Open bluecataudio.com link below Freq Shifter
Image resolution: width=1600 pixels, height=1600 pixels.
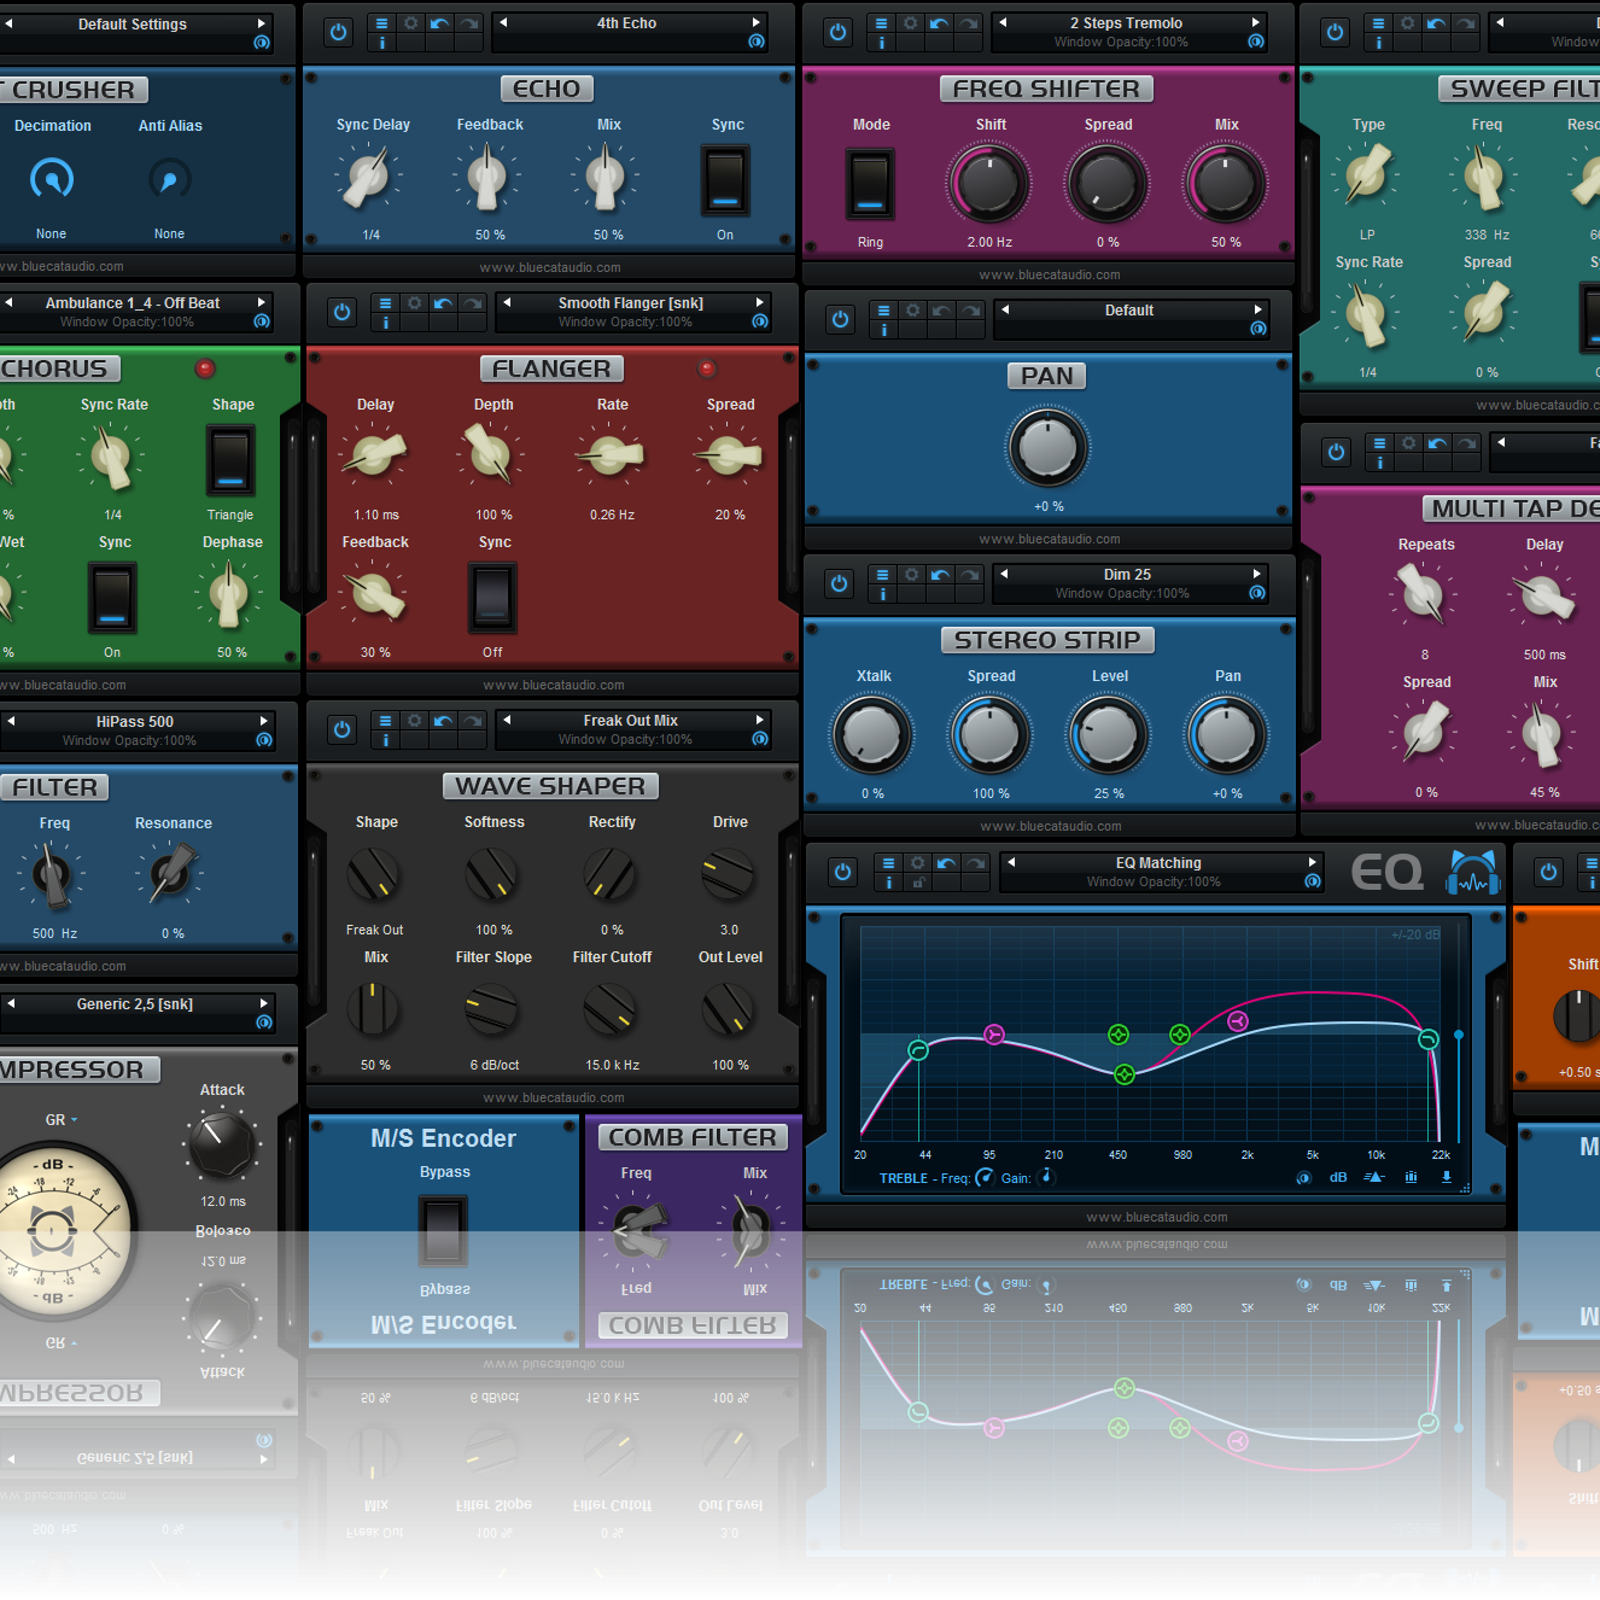(1050, 275)
